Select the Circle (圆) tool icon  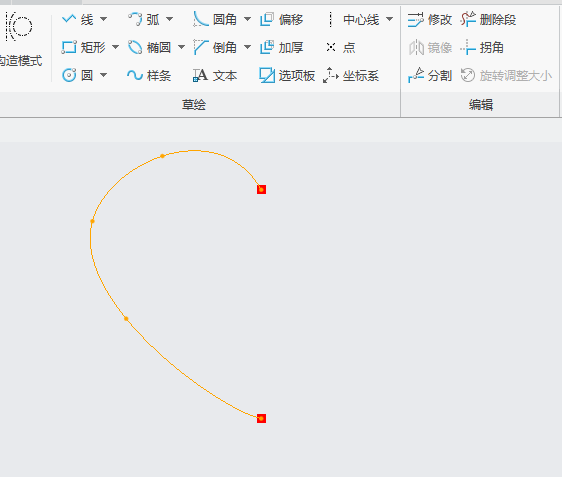tap(69, 75)
